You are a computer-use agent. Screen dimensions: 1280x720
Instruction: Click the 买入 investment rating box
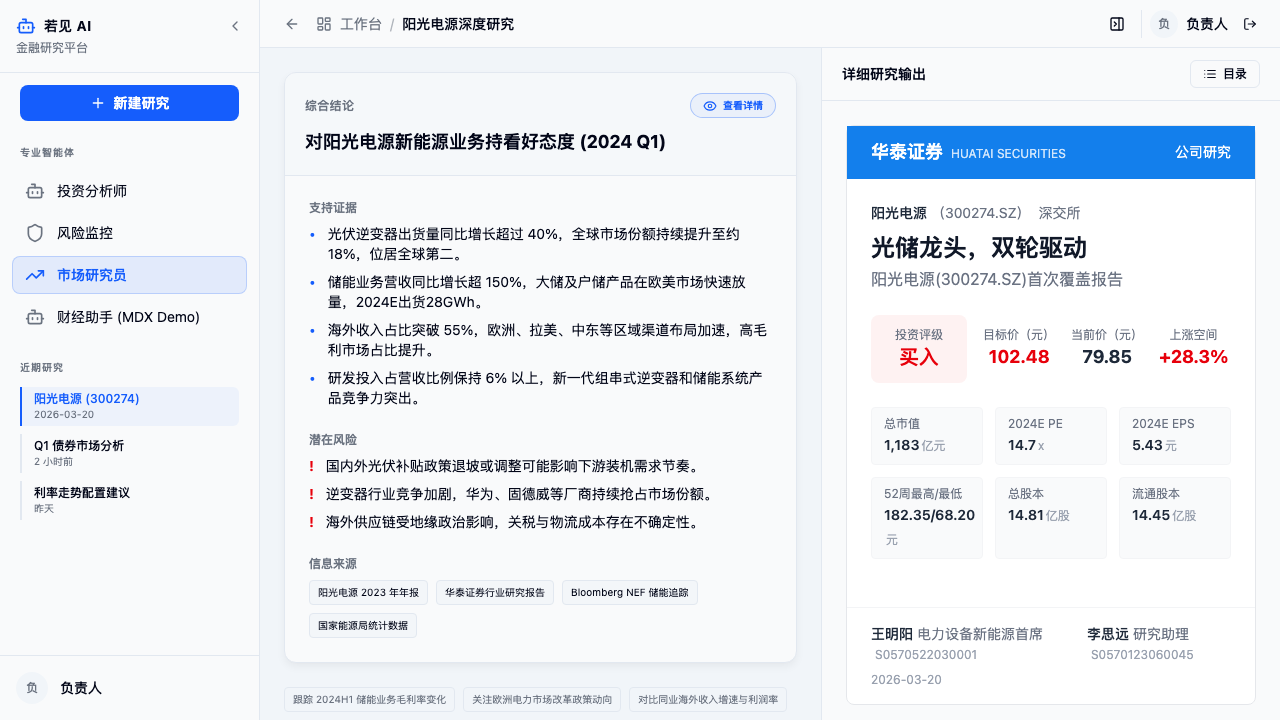pyautogui.click(x=919, y=348)
